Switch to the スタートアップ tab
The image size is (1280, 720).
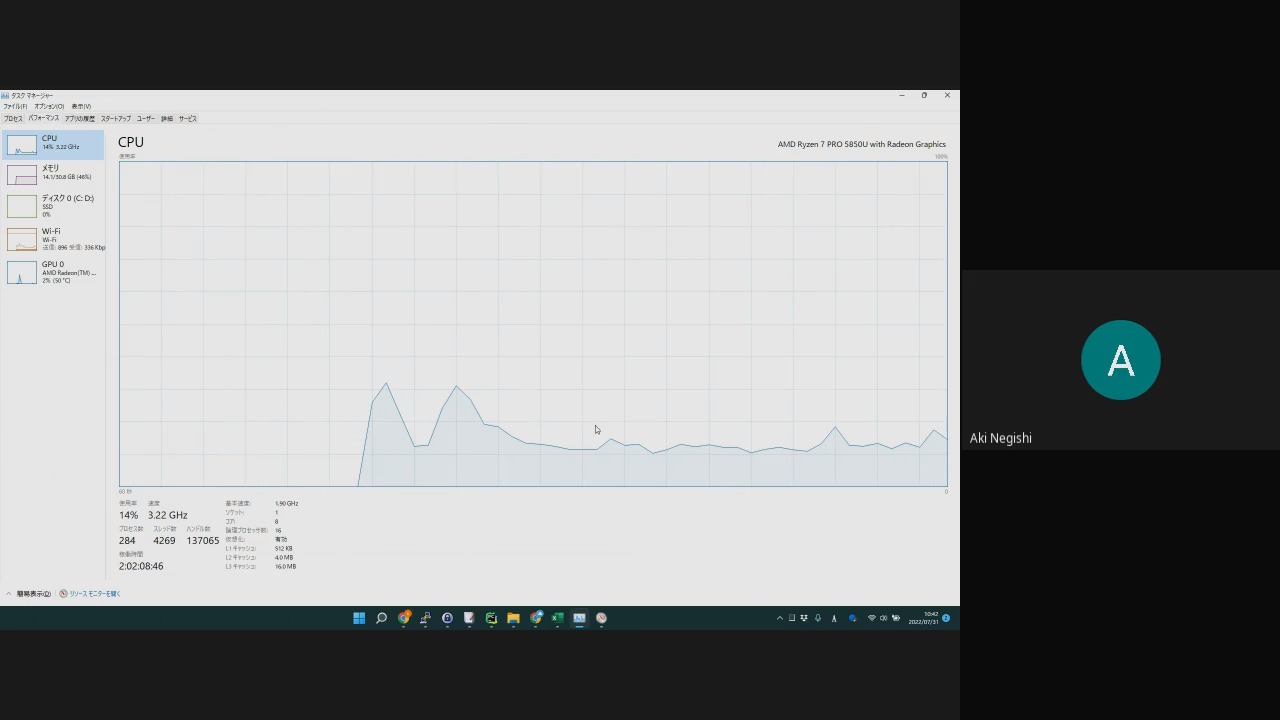[115, 118]
